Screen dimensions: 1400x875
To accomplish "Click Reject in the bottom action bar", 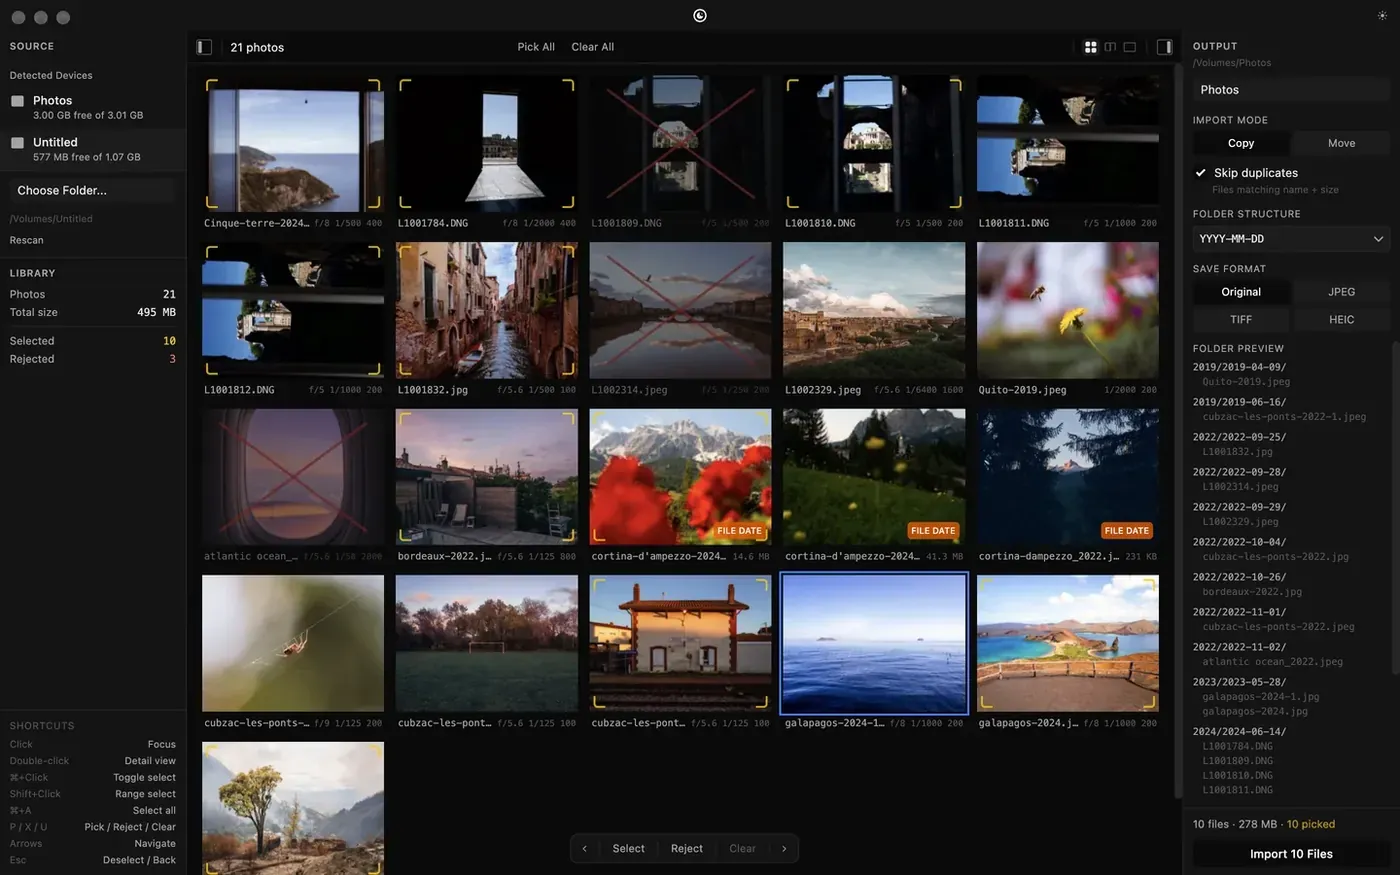I will [x=687, y=849].
